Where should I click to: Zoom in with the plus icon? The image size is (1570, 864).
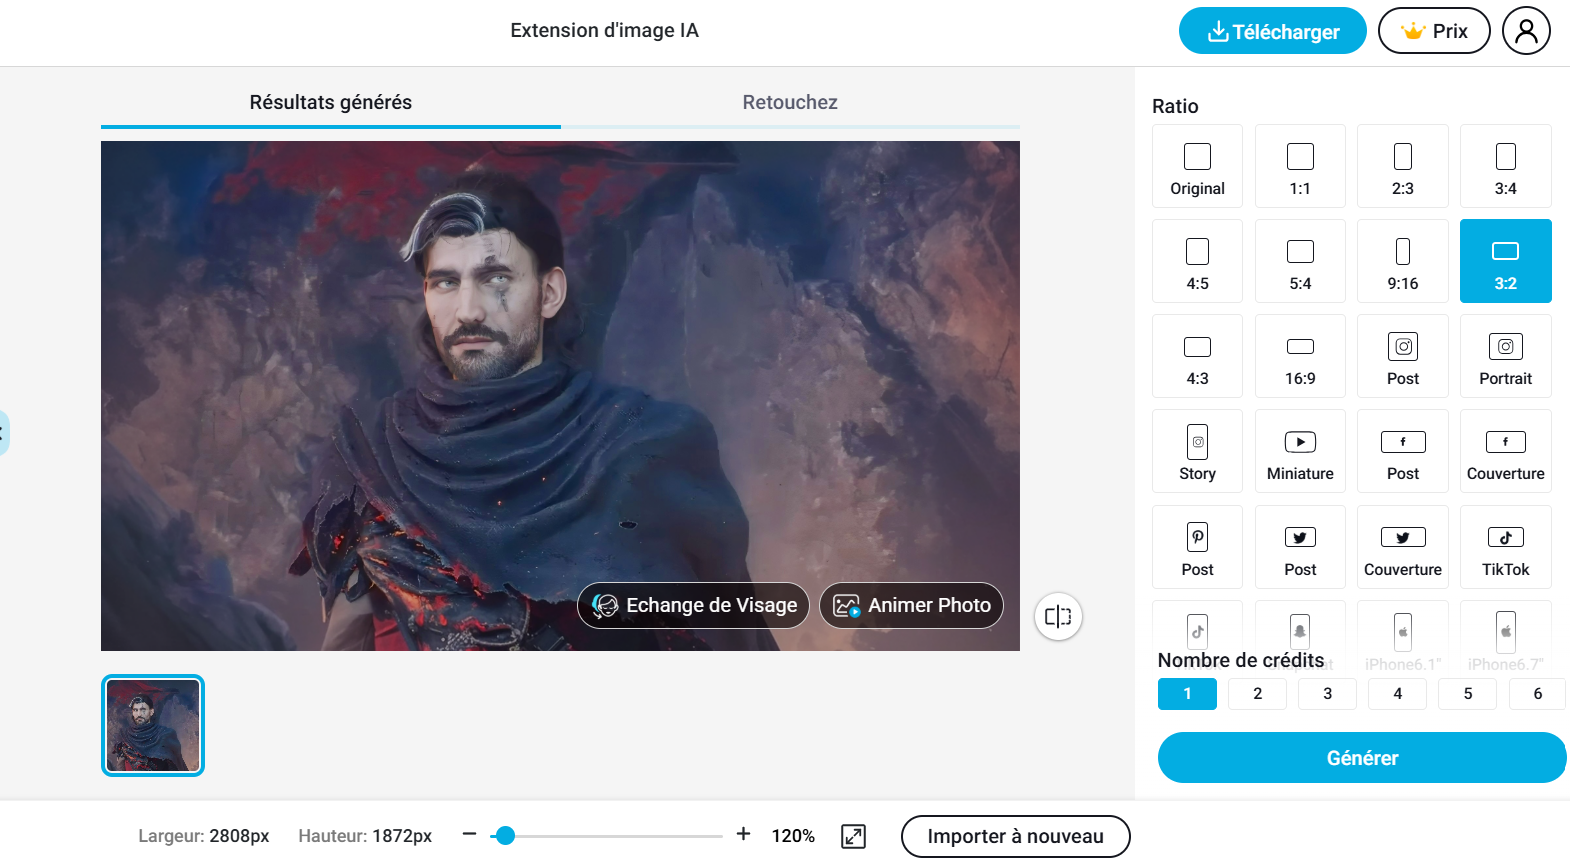pos(743,834)
